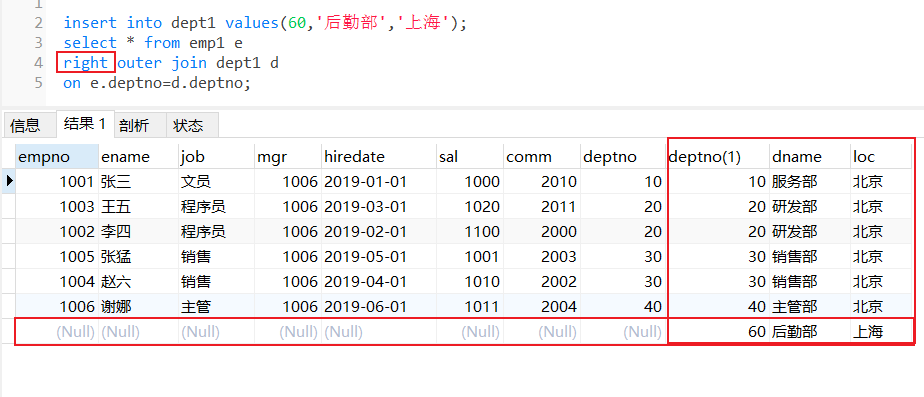Select the cell with empno 1001
The width and height of the screenshot is (924, 397).
pyautogui.click(x=56, y=181)
